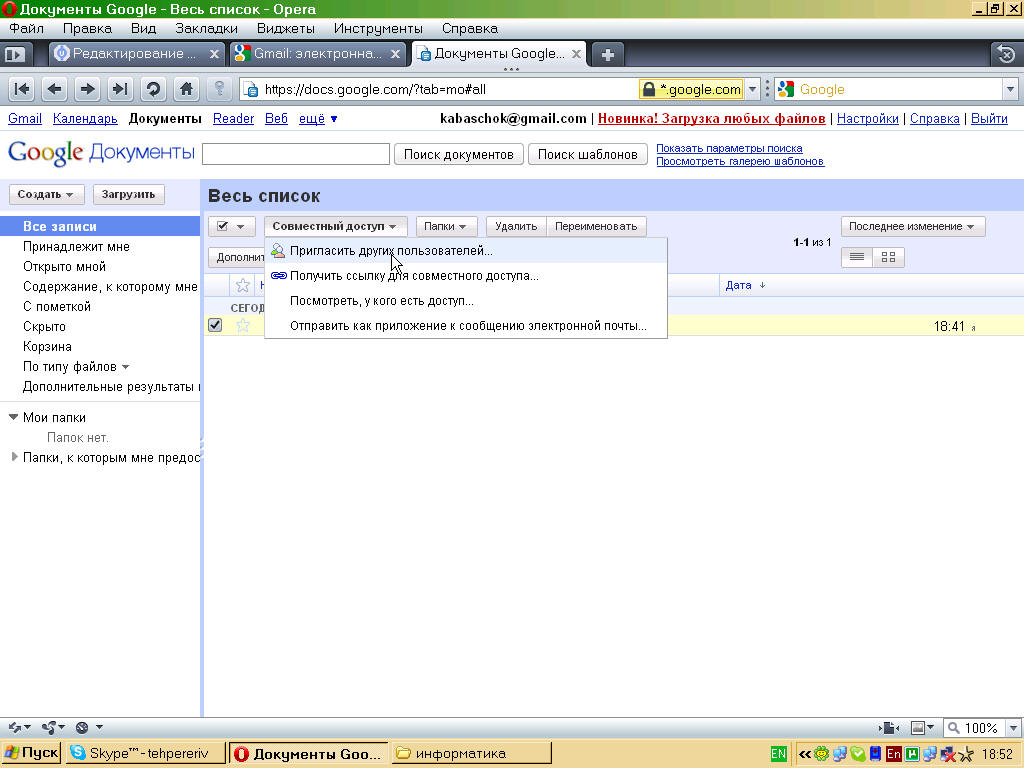The width and height of the screenshot is (1024, 768).
Task: Open the Файл menu
Action: [27, 29]
